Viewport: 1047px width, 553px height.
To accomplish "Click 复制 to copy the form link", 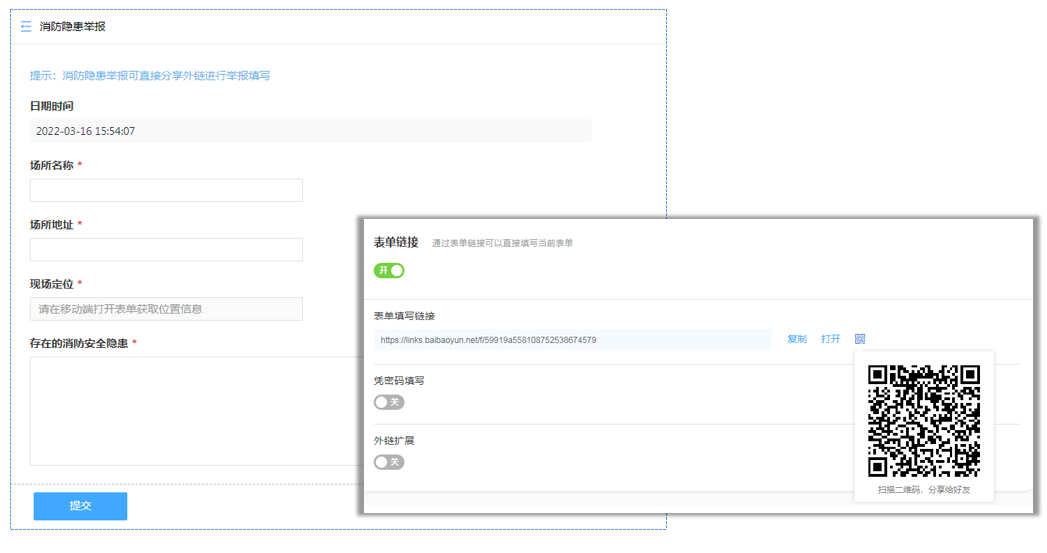I will pos(797,339).
